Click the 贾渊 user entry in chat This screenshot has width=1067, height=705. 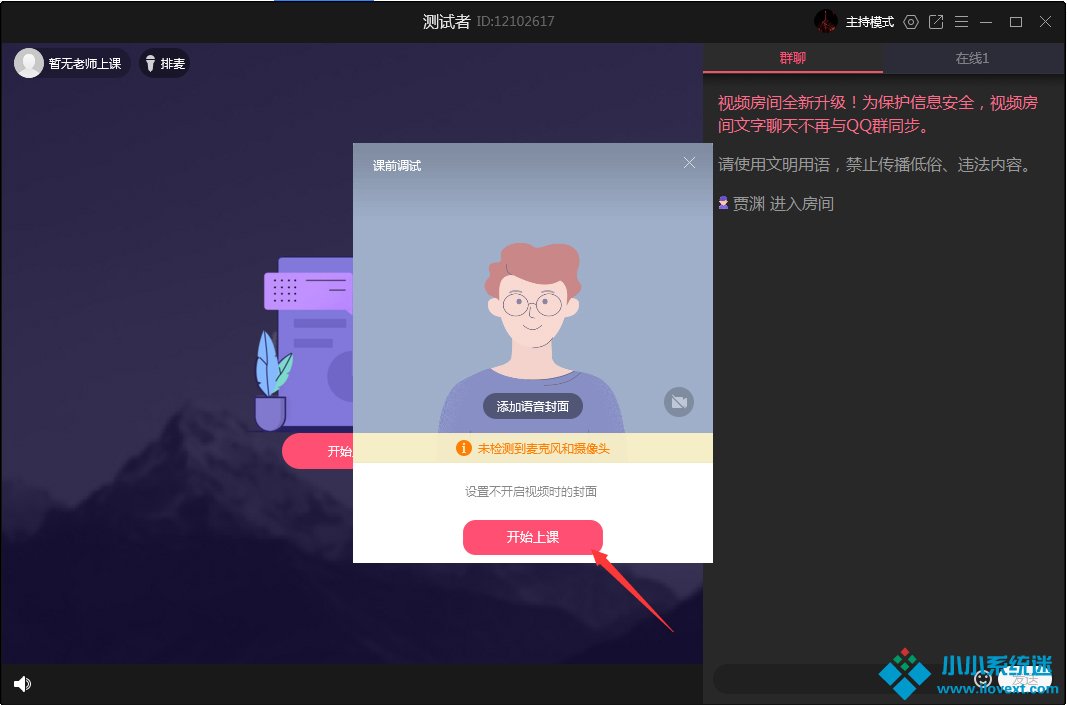pos(748,204)
